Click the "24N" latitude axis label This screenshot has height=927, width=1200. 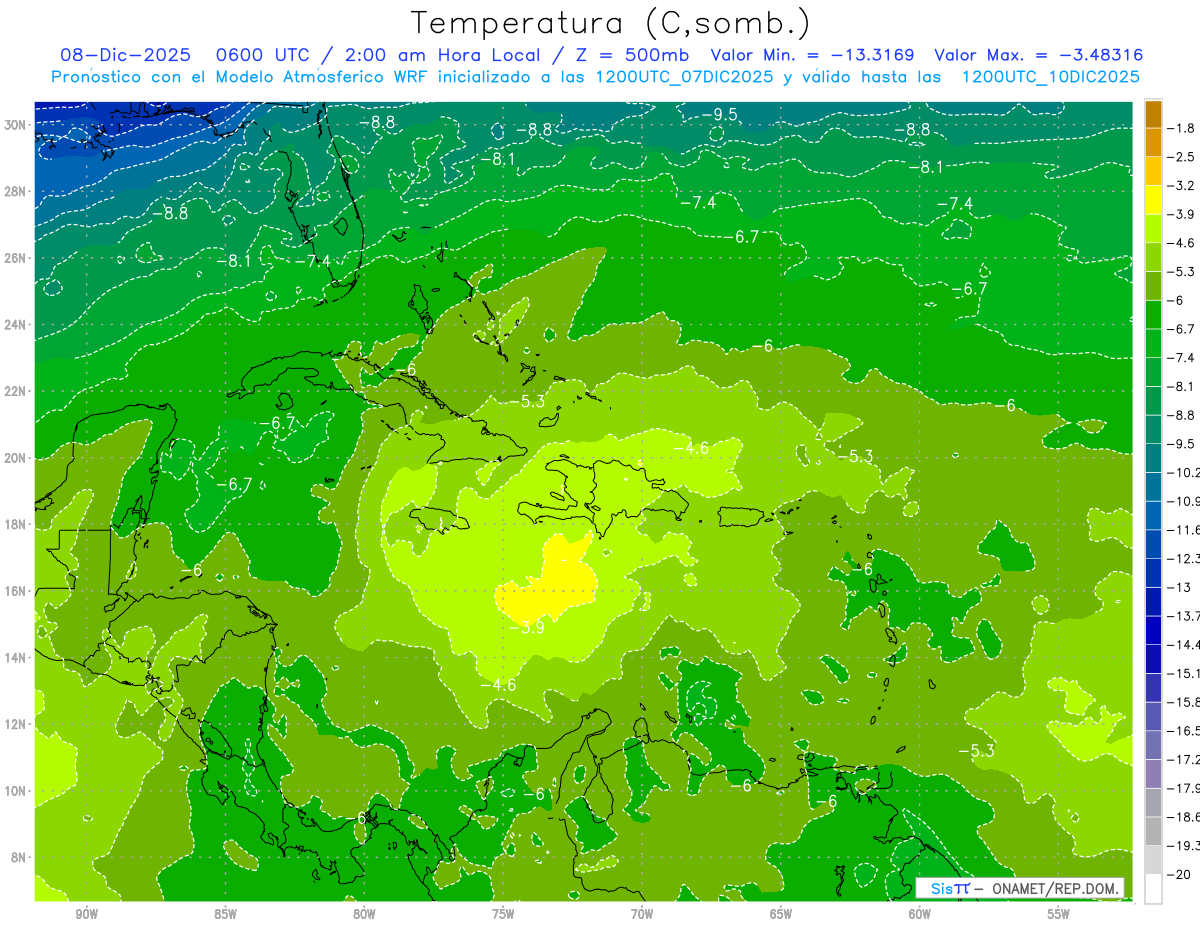pyautogui.click(x=17, y=324)
